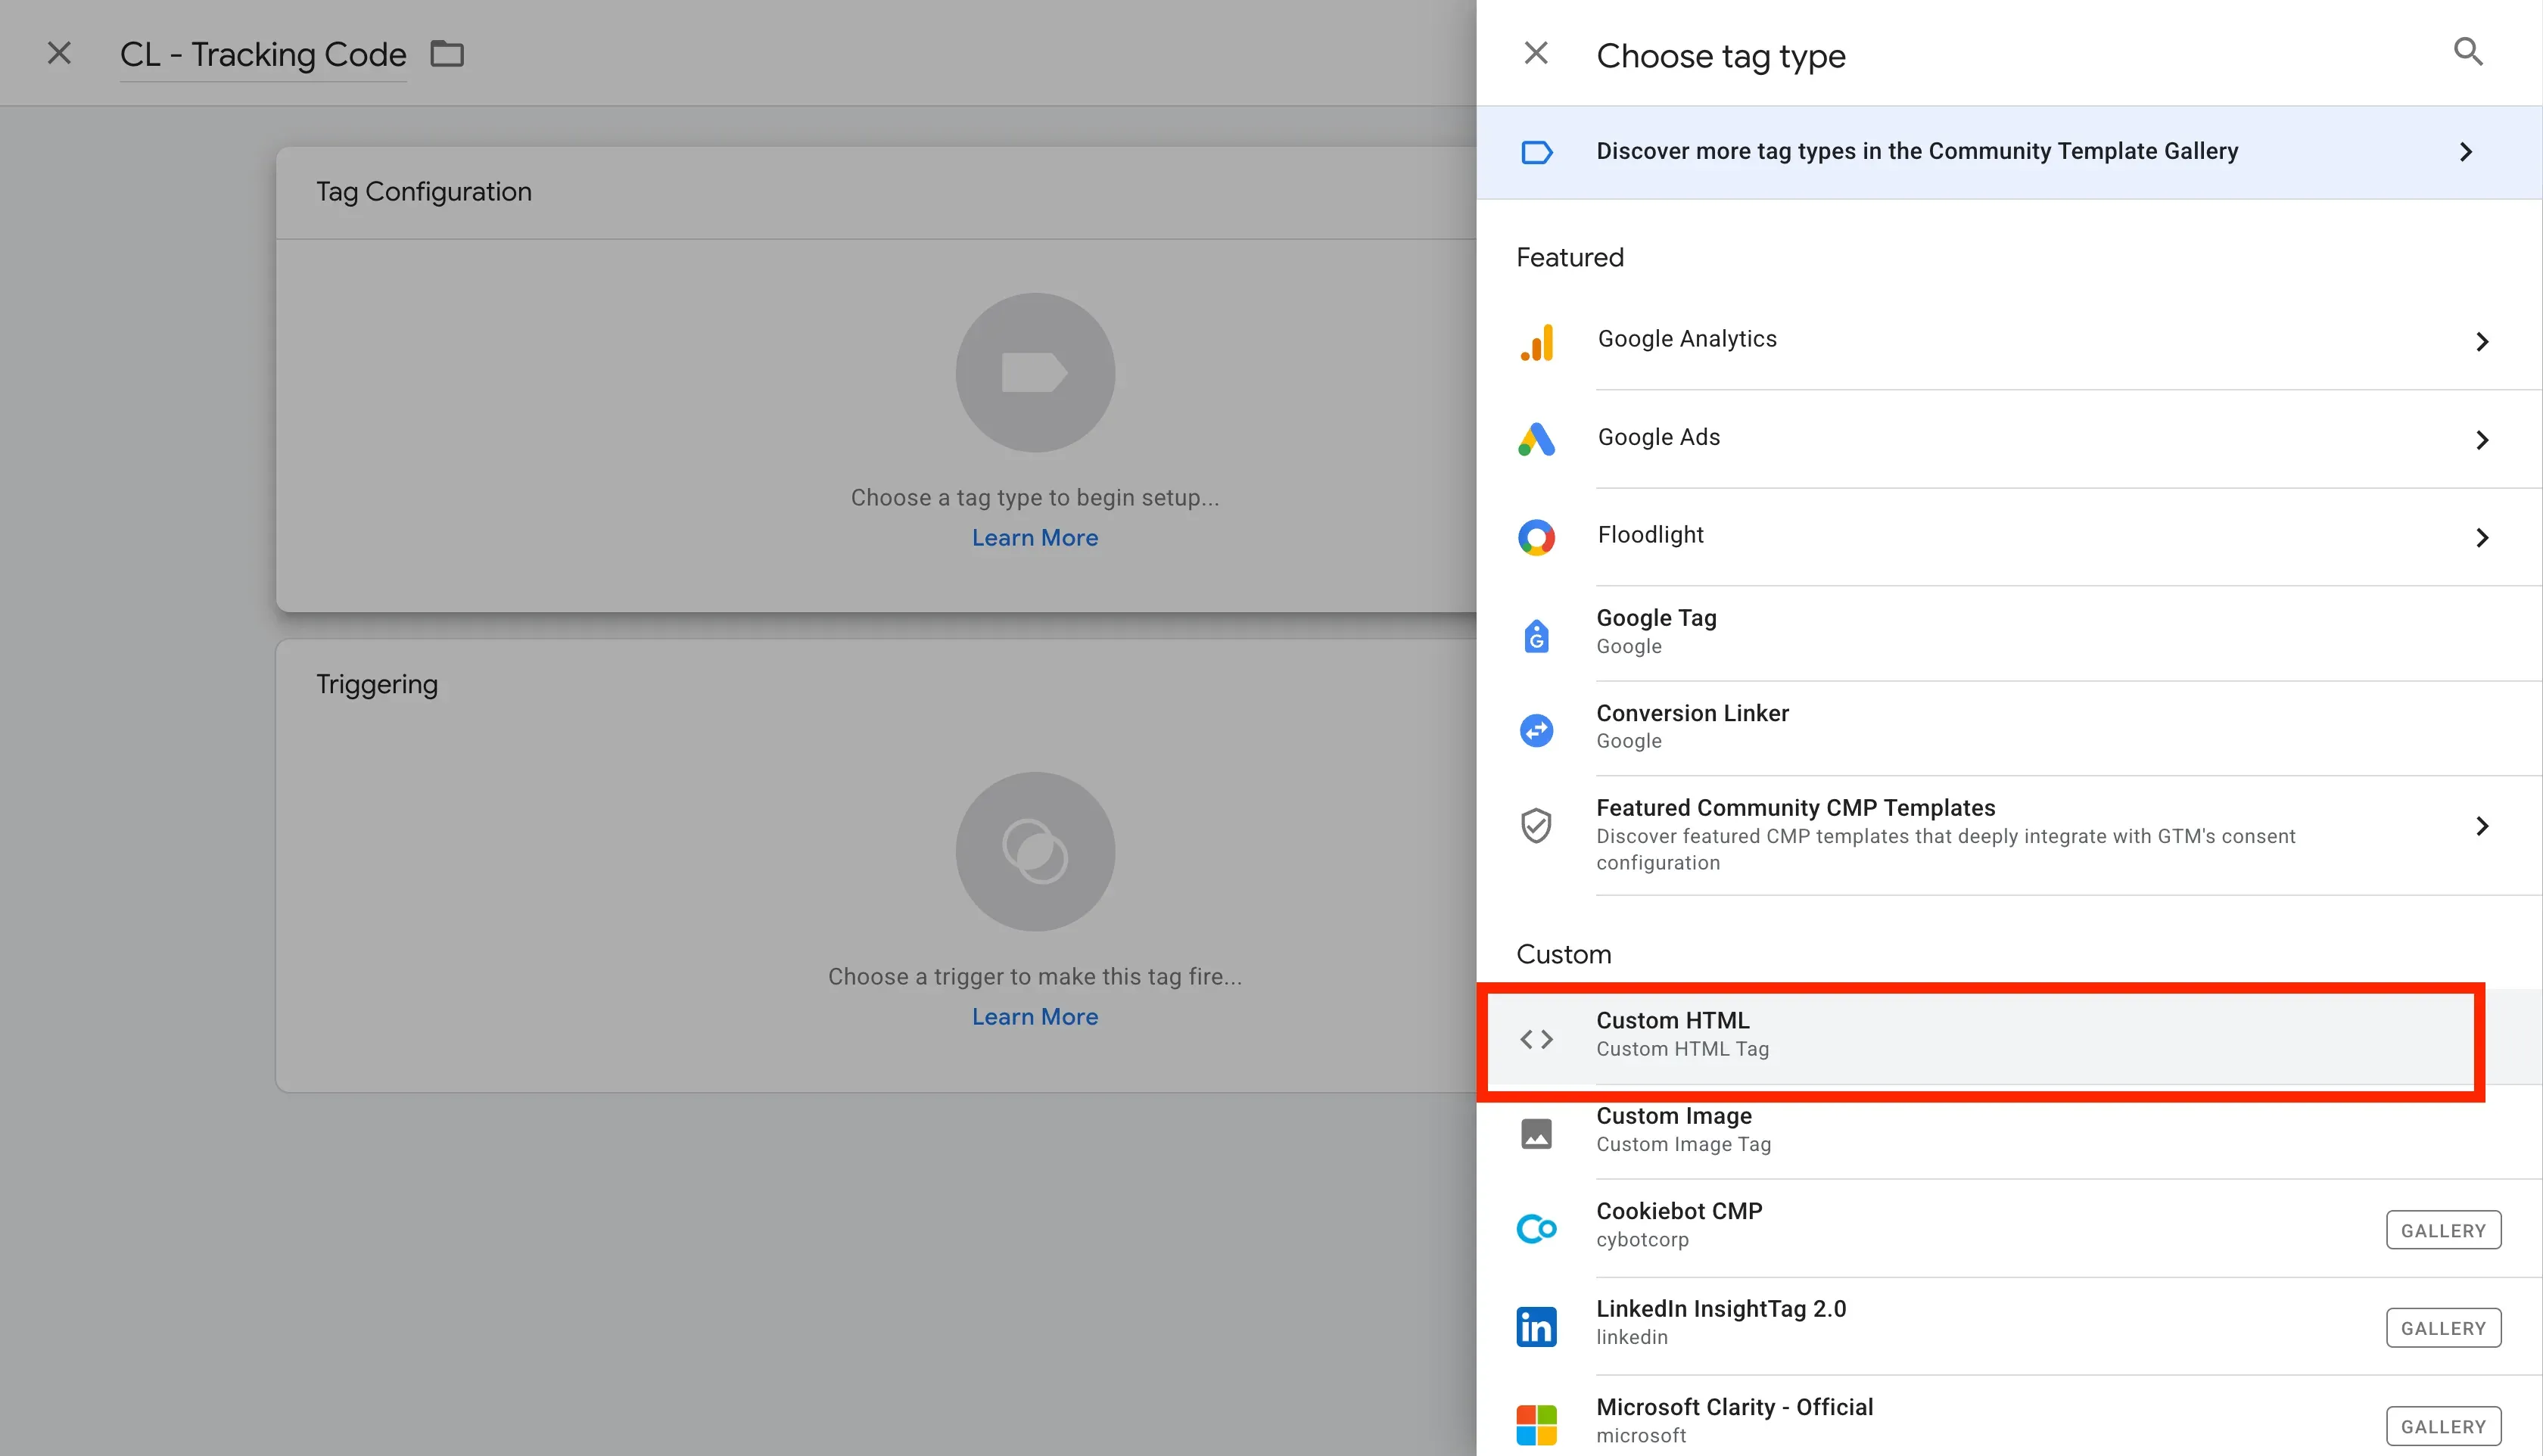Select LinkedIn InsightTag 2.0 template
Image resolution: width=2543 pixels, height=1456 pixels.
coord(2009,1326)
